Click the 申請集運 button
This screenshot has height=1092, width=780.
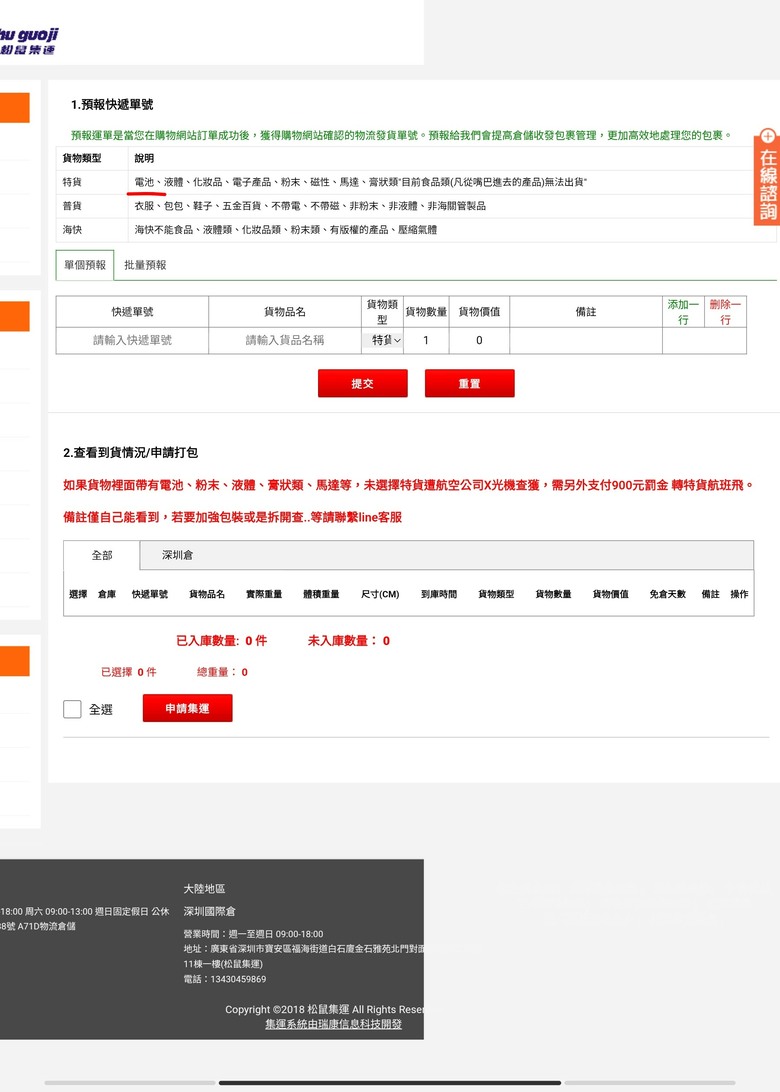pyautogui.click(x=187, y=708)
